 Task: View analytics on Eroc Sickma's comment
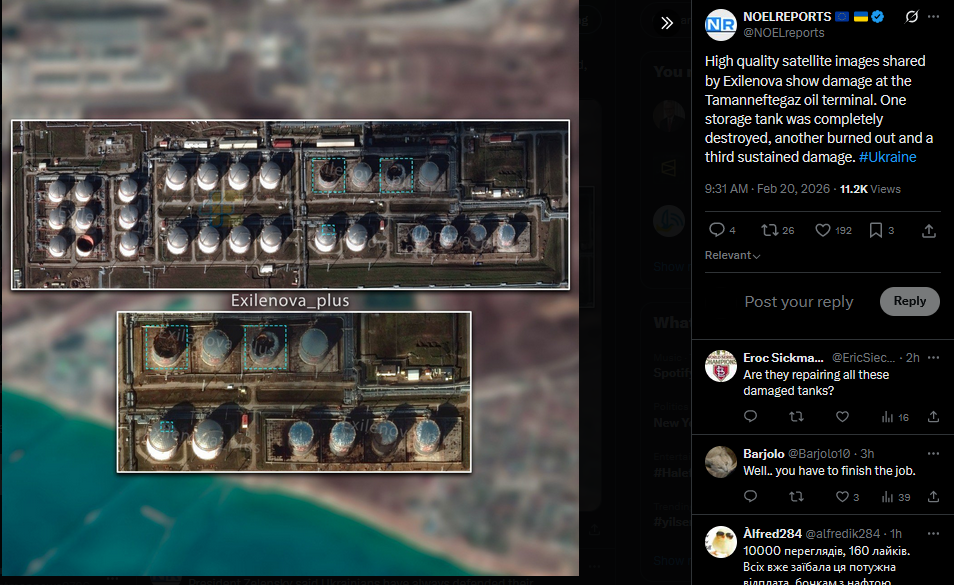894,417
